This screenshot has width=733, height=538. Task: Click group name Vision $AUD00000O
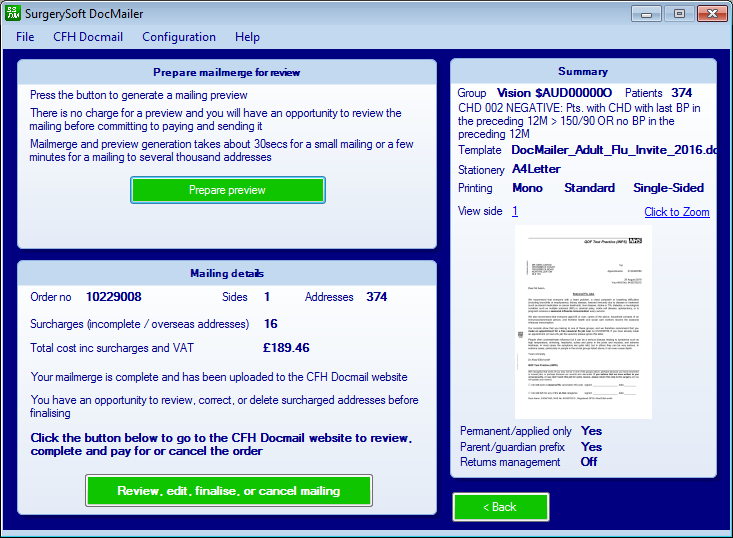click(x=554, y=93)
